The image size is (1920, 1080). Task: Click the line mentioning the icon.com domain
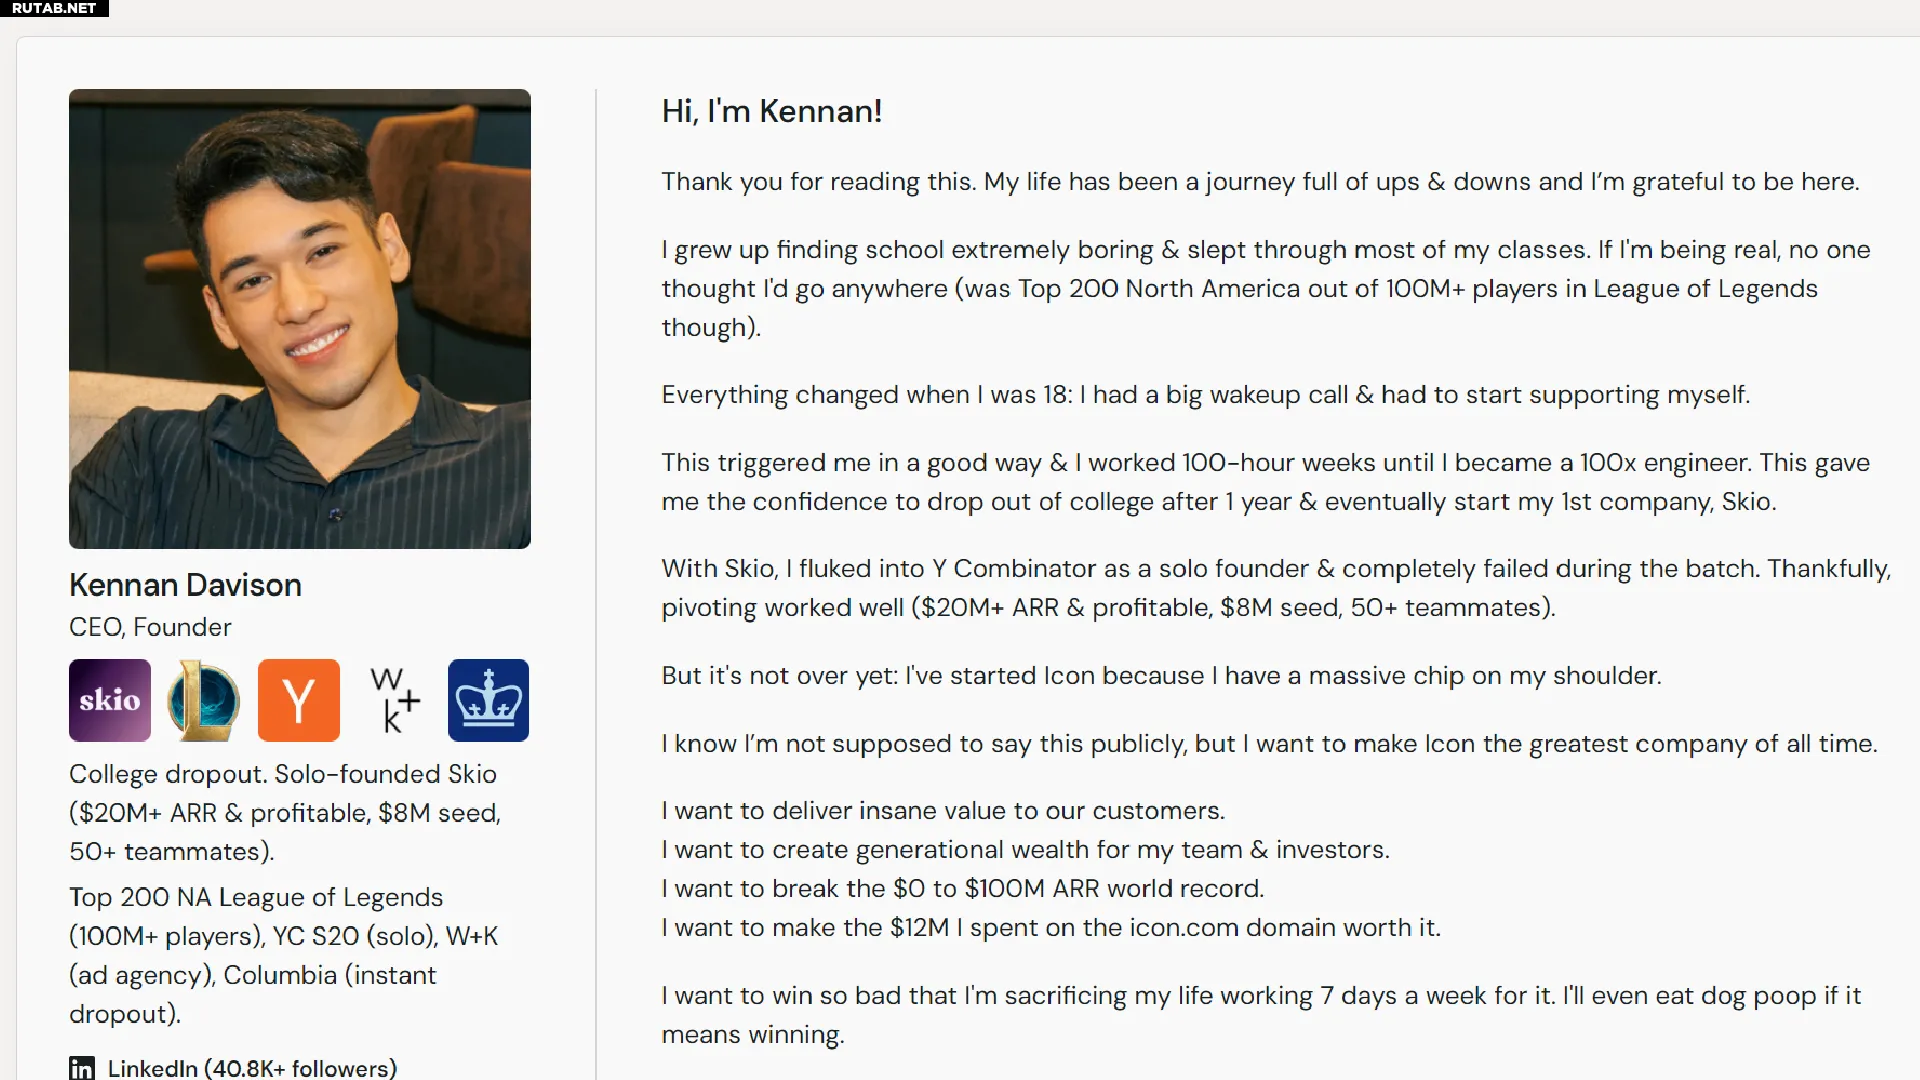[x=1051, y=928]
